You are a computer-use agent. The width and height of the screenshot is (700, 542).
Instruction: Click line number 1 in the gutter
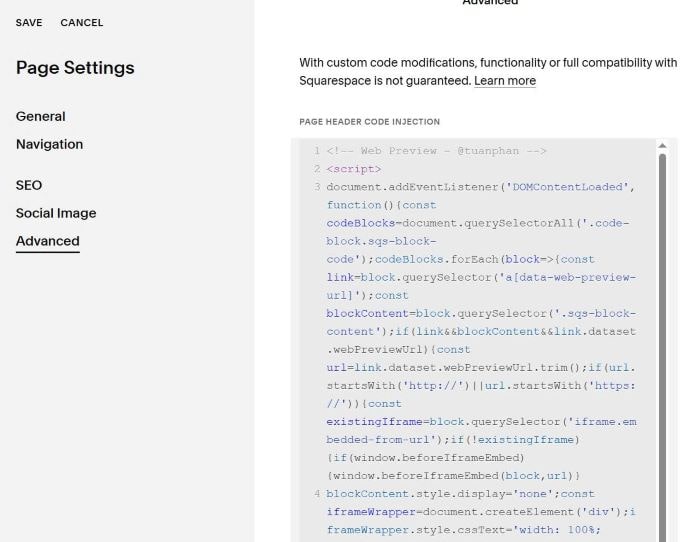317,151
